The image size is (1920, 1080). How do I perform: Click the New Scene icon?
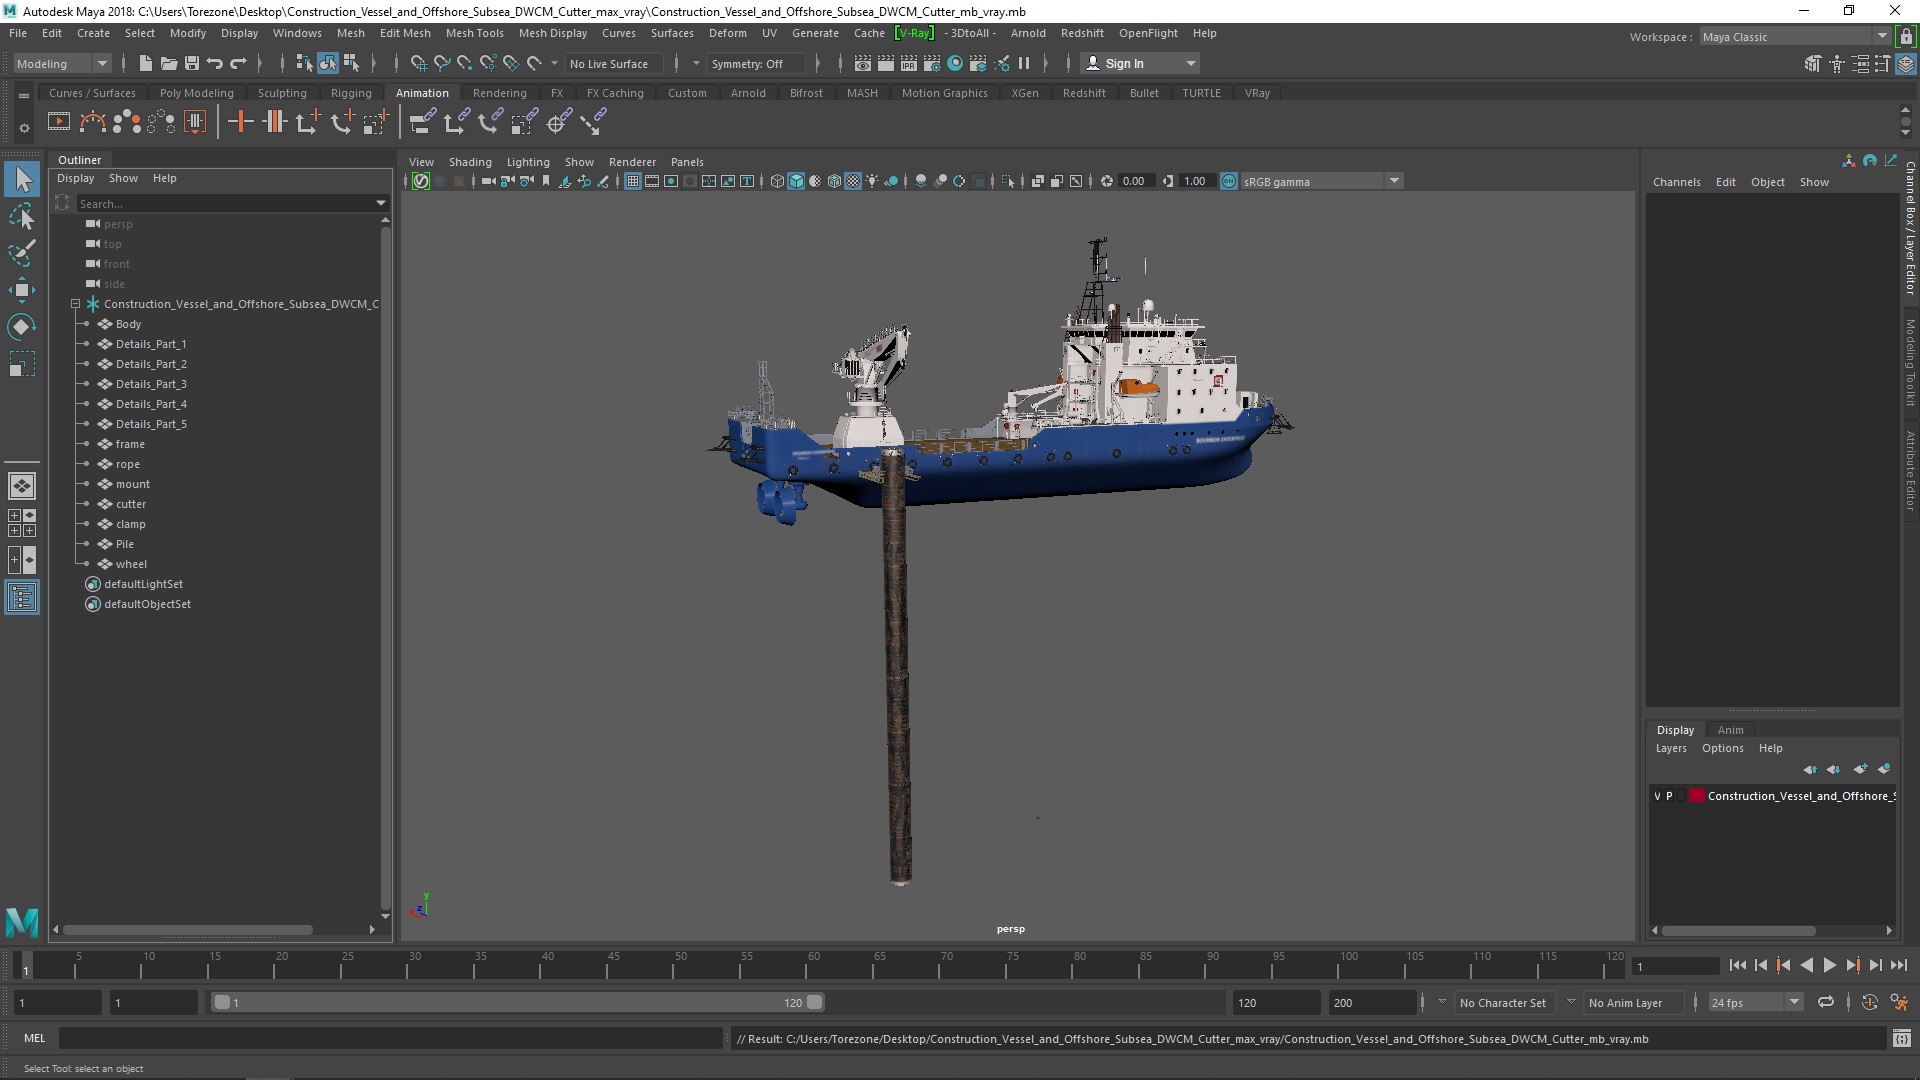[145, 63]
